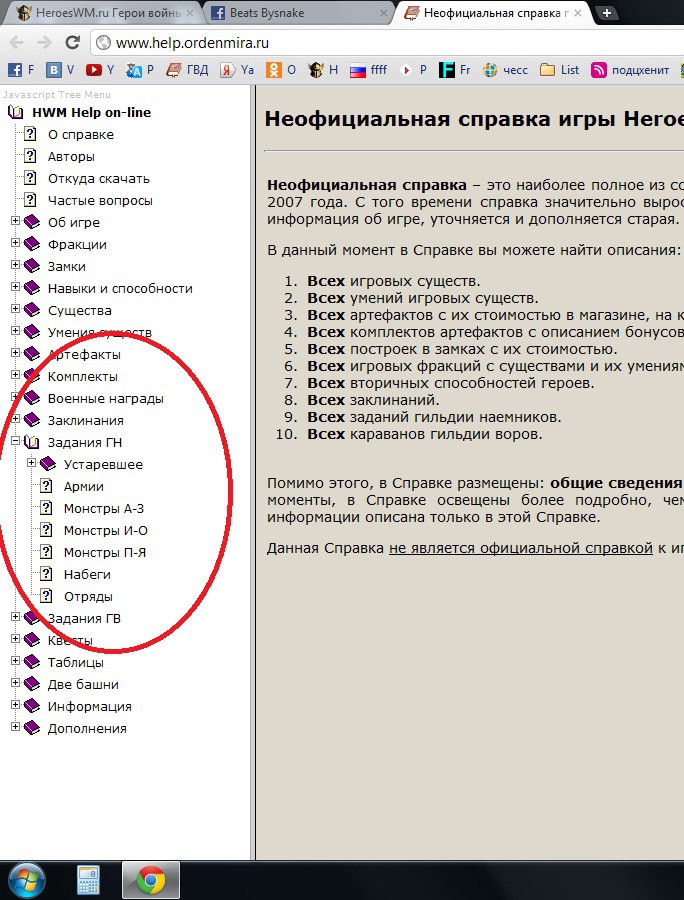Open 'Монстры П-Я' page

coord(105,552)
